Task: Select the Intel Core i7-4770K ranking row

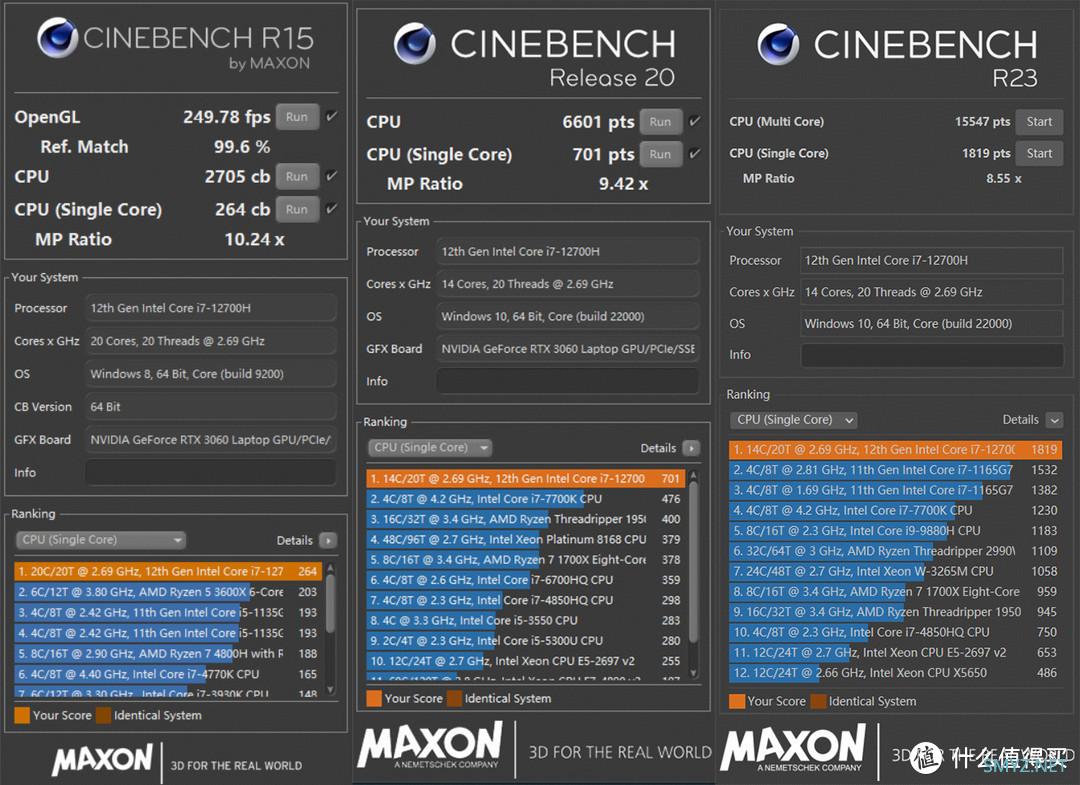Action: (x=167, y=674)
